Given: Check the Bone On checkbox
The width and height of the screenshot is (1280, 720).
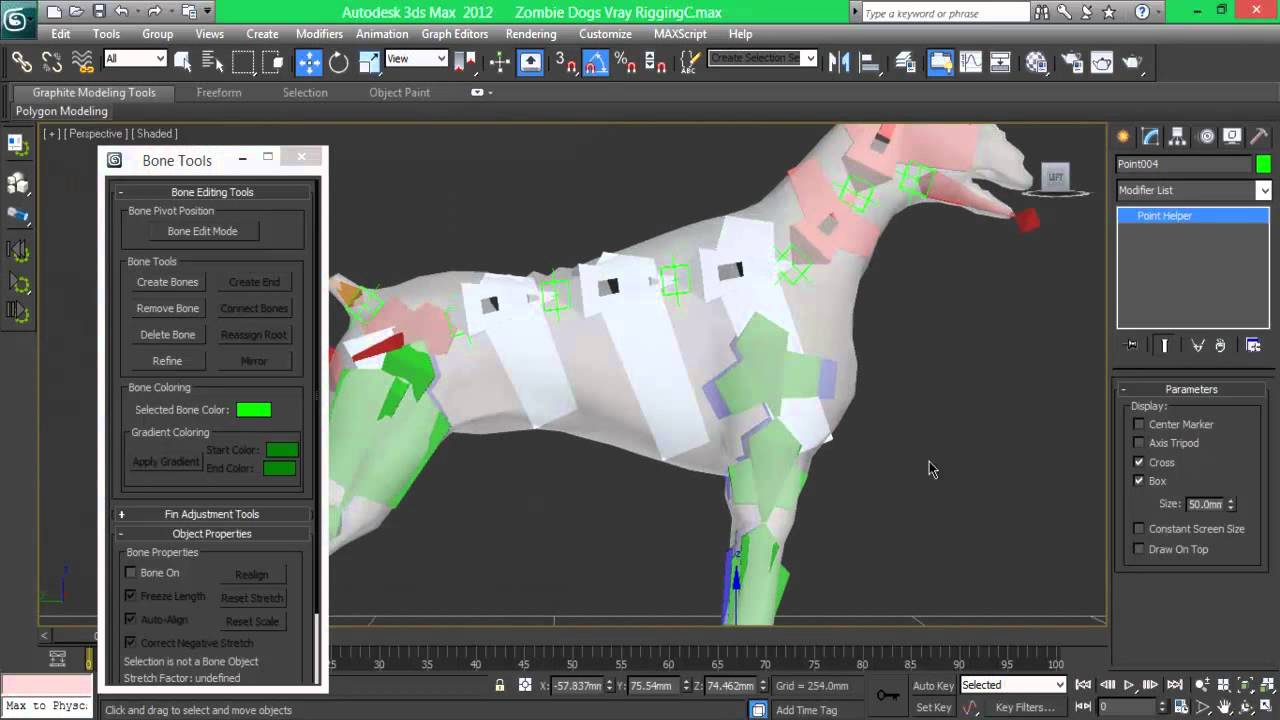Looking at the screenshot, I should [x=130, y=573].
